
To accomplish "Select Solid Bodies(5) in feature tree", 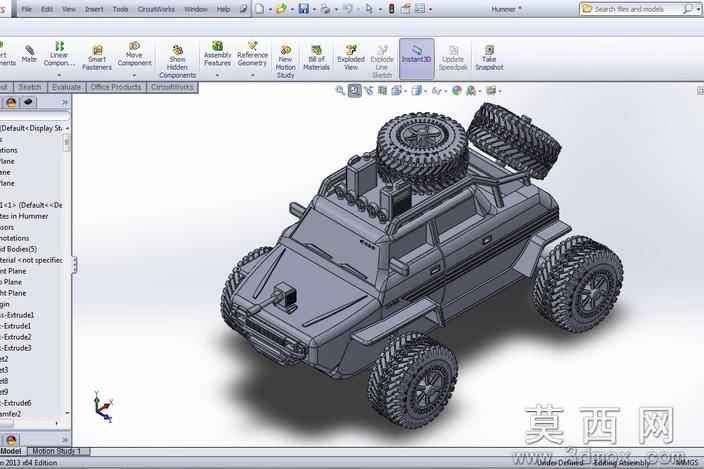I will click(x=18, y=249).
